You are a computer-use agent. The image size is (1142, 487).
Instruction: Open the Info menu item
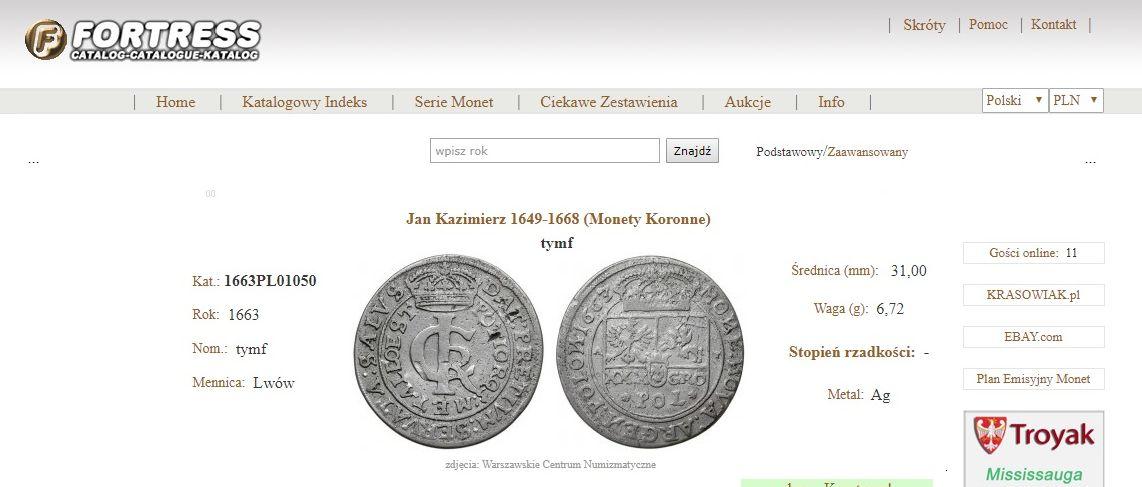tap(831, 102)
